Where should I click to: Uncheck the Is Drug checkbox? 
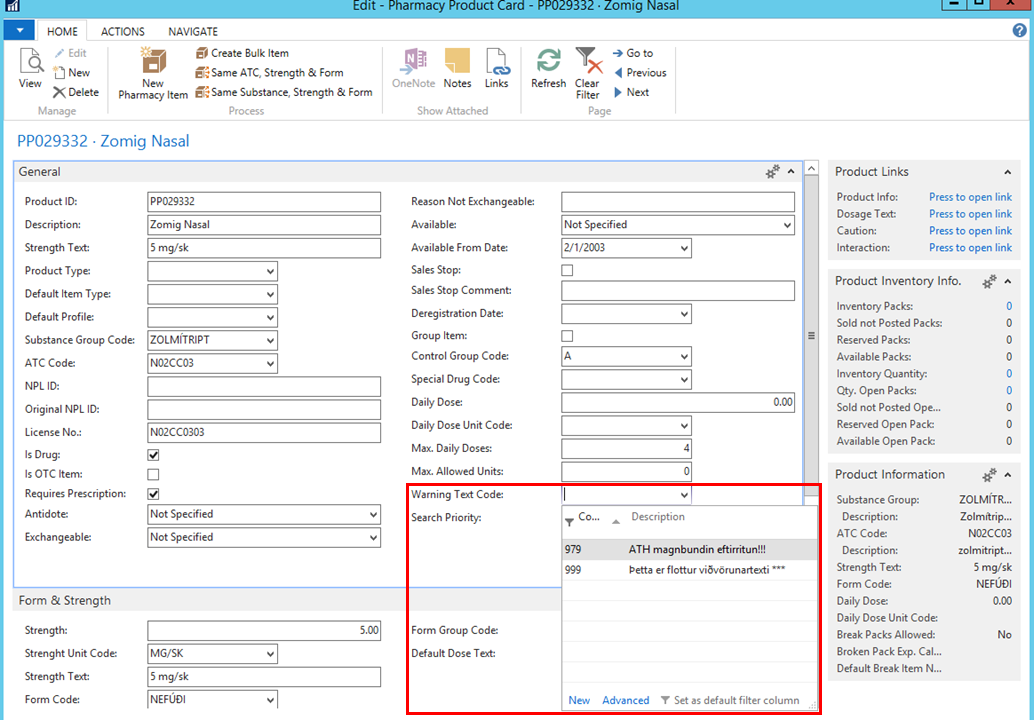[x=153, y=455]
